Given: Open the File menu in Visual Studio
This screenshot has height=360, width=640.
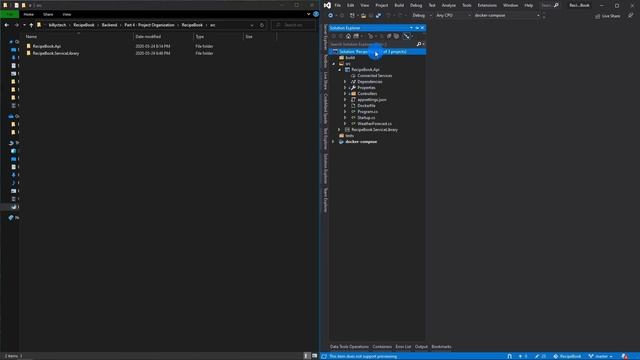Looking at the screenshot, I should click(x=338, y=5).
